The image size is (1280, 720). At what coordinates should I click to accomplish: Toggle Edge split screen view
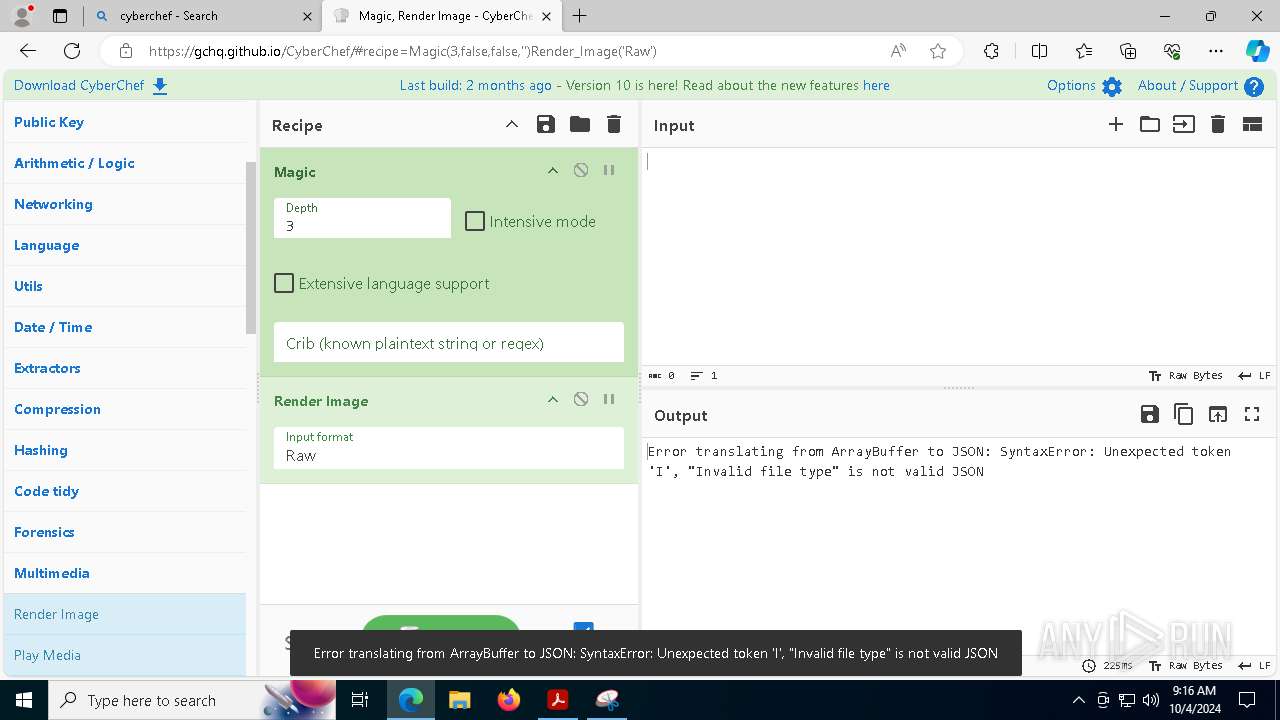tap(1039, 51)
